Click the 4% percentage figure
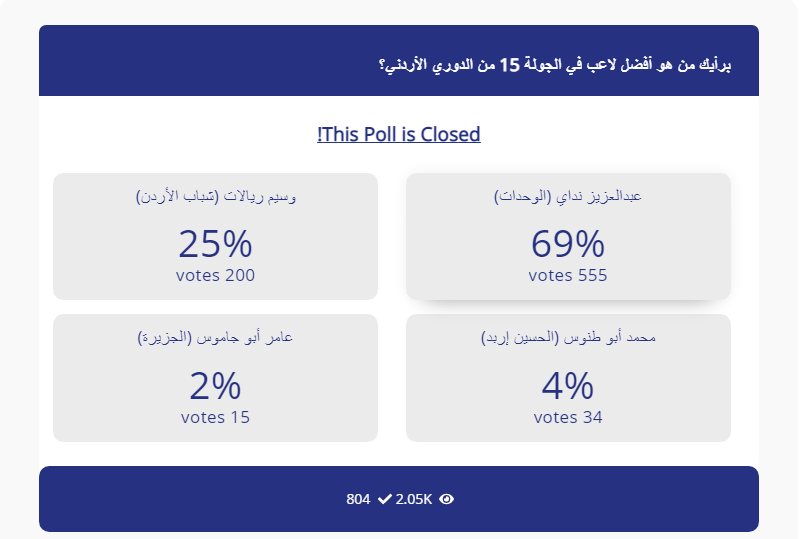The width and height of the screenshot is (799, 539). [568, 386]
